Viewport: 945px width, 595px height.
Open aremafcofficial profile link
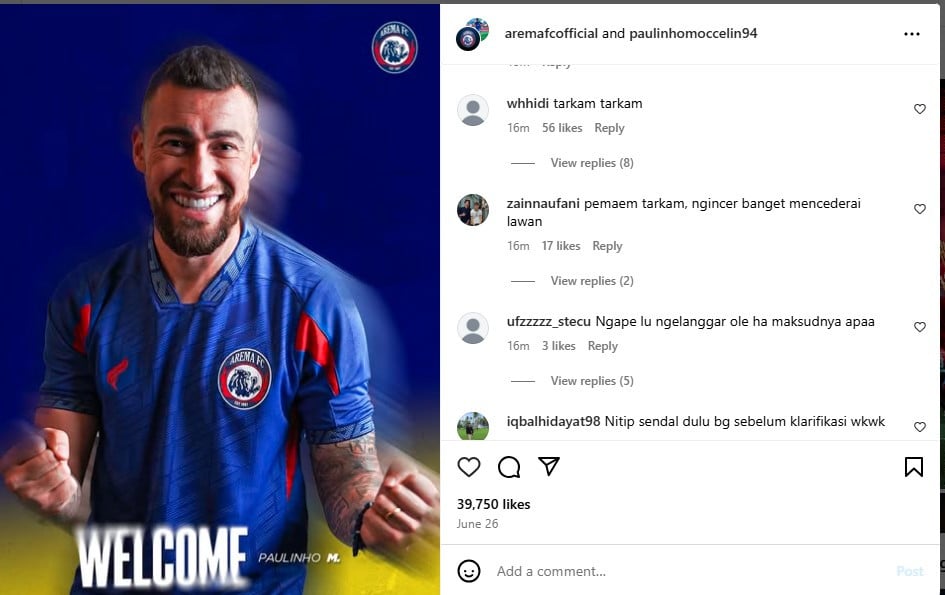[551, 33]
